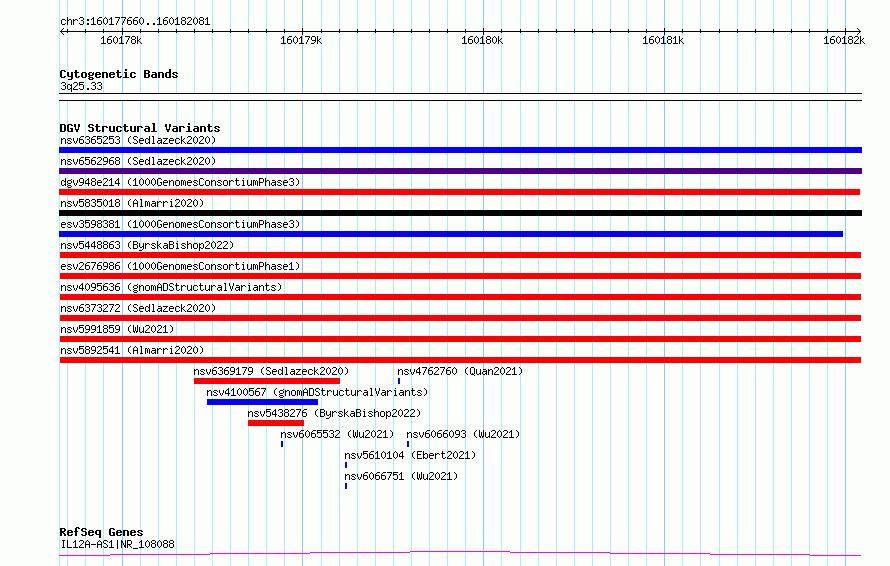This screenshot has height=566, width=890.
Task: Click the nsv5892541 (Almarri2020) label
Action: coord(132,350)
